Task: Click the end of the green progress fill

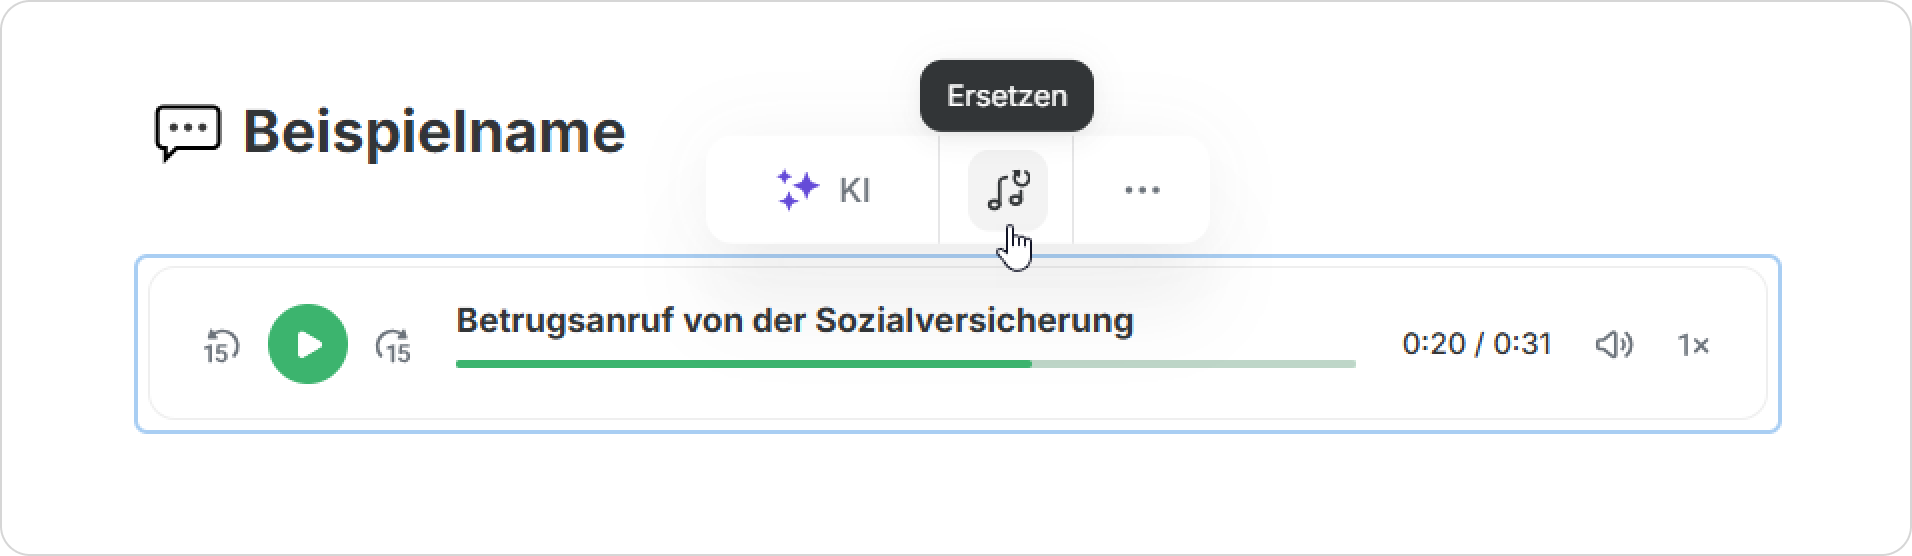Action: pyautogui.click(x=1030, y=364)
